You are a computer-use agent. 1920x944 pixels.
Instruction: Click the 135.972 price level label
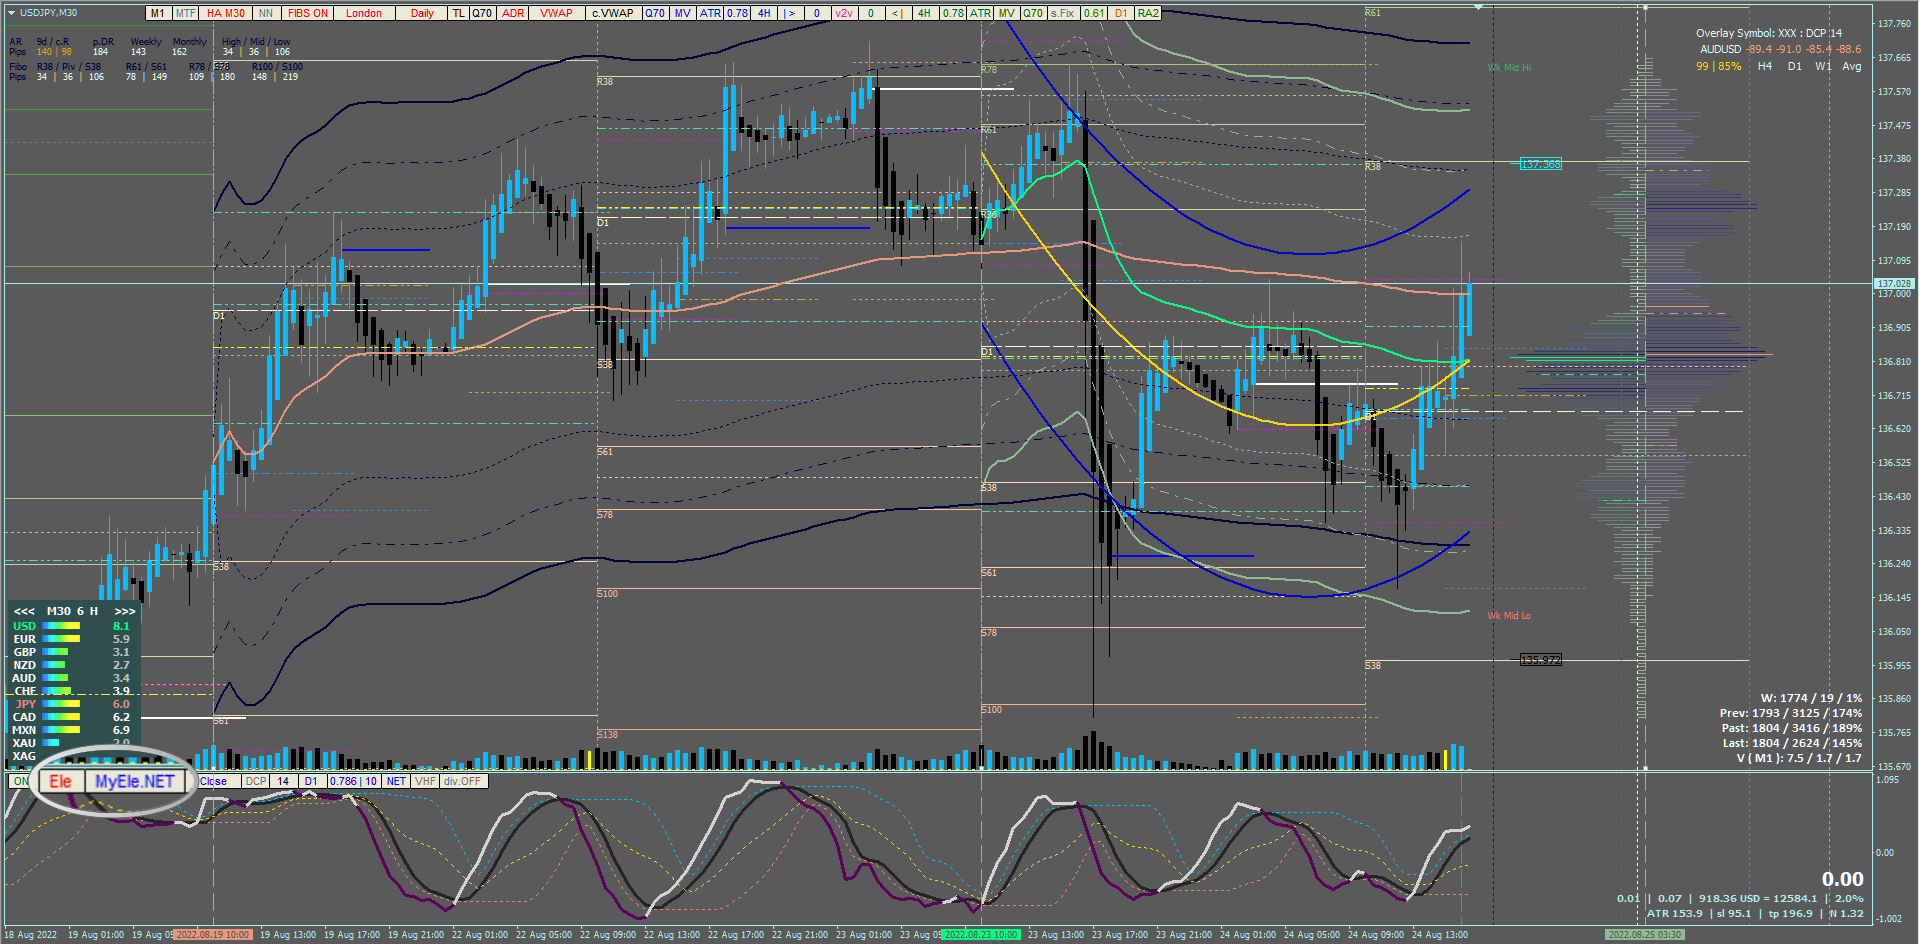click(x=1540, y=660)
